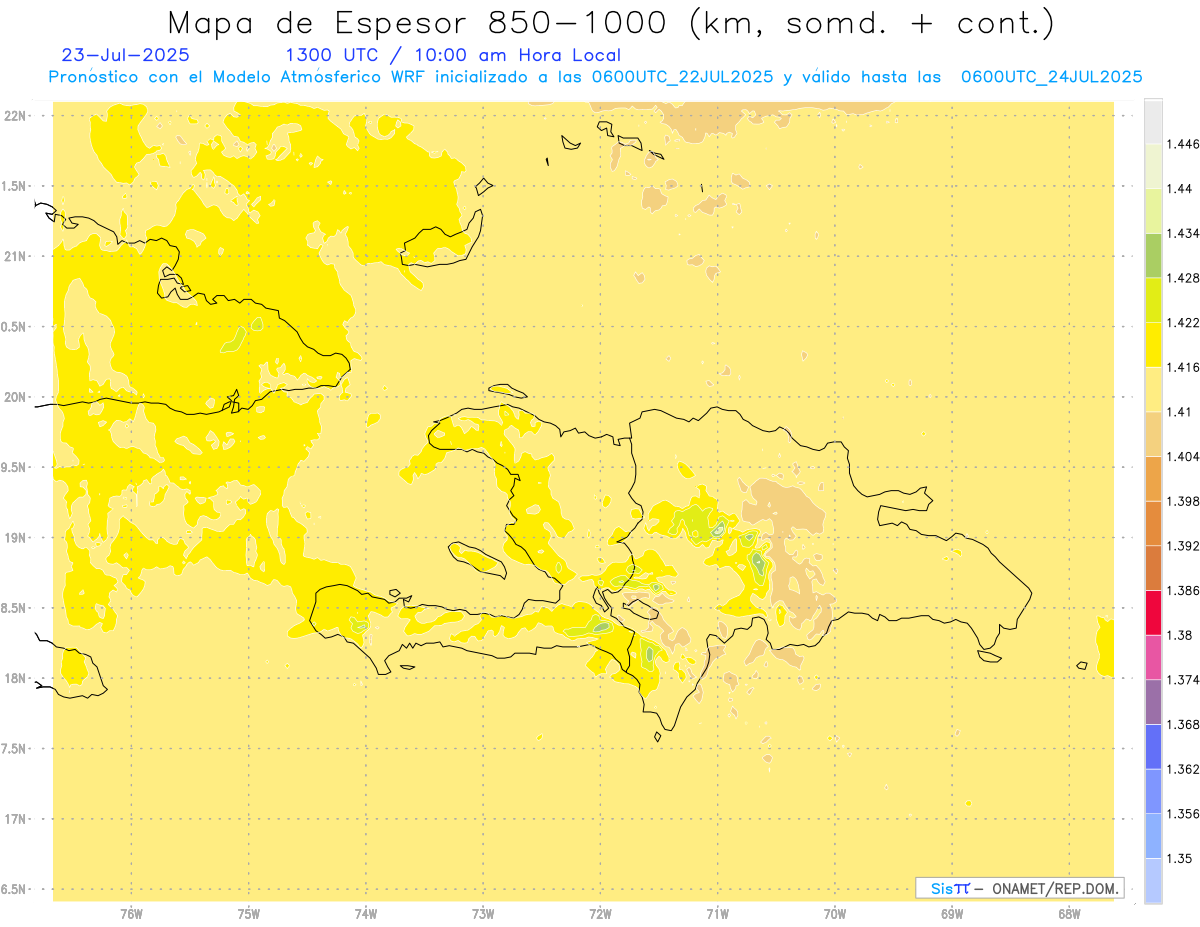
Task: Click the initialization time '0600UTC_22JUL2025'
Action: pyautogui.click(x=682, y=77)
